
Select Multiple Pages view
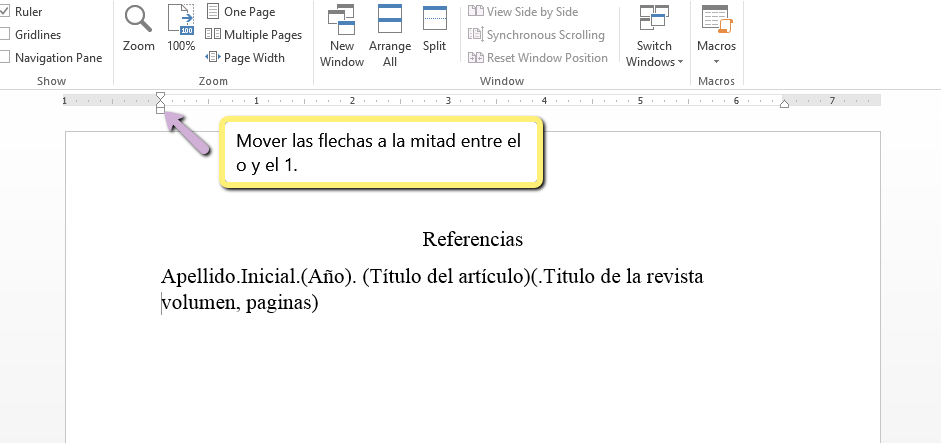253,35
